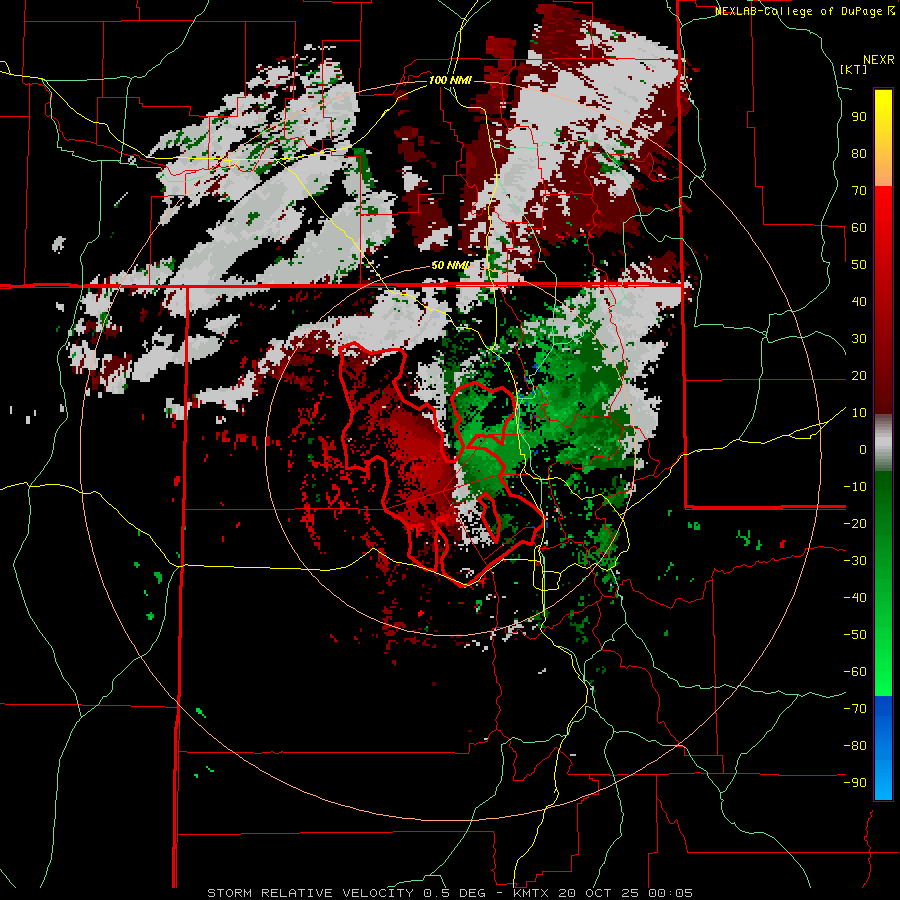Select the -30 value on the velocity scale
The width and height of the screenshot is (900, 900).
tap(855, 561)
